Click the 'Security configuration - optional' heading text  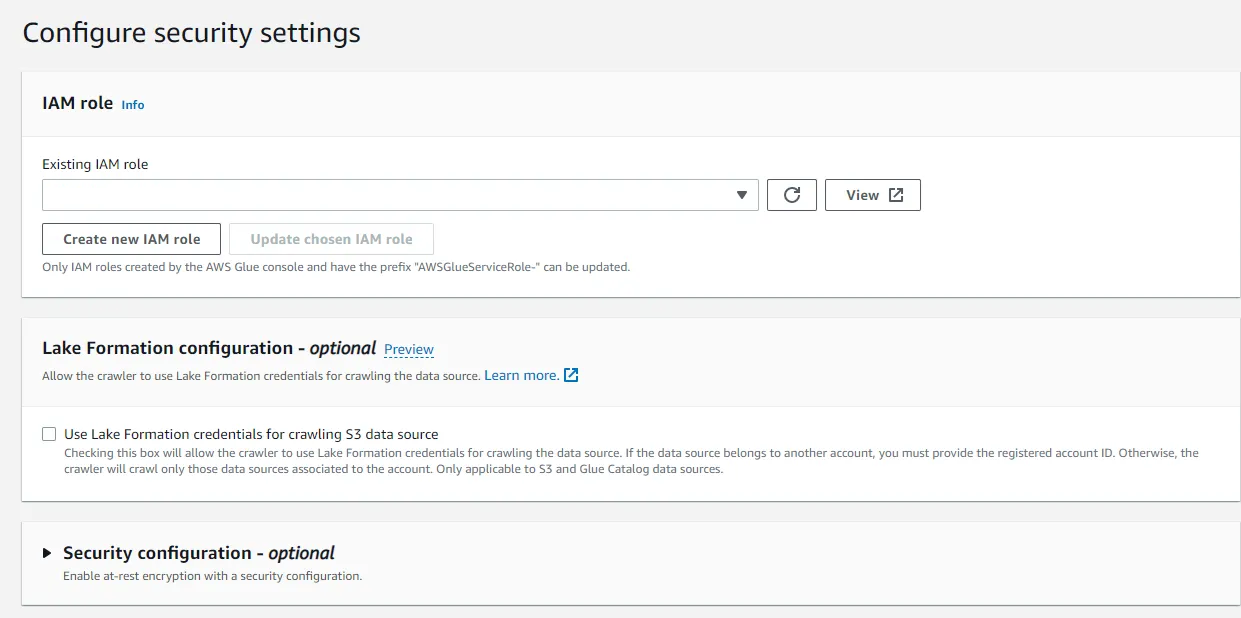point(199,553)
